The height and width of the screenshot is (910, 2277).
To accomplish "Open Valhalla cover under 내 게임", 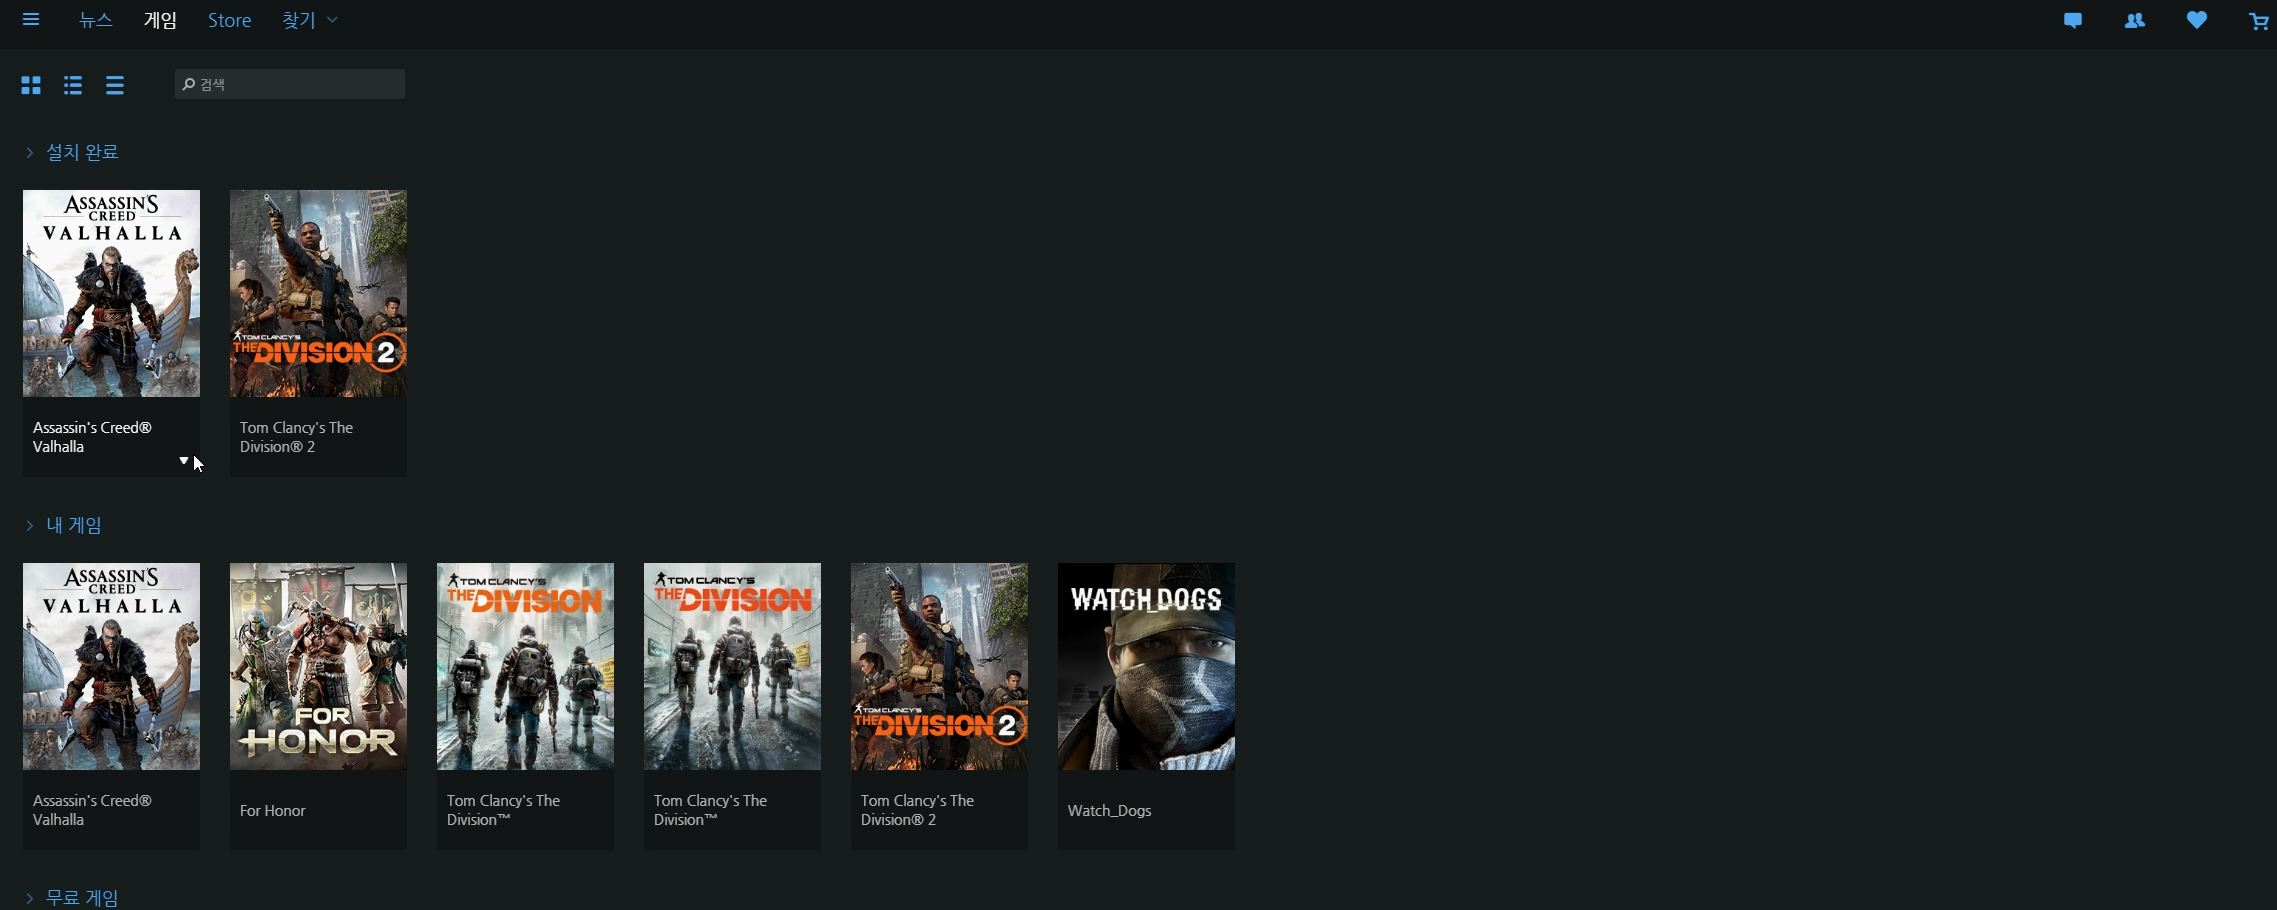I will pos(111,666).
